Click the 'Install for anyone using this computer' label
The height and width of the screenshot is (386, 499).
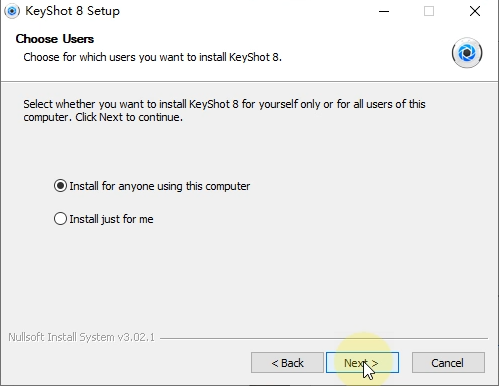pyautogui.click(x=160, y=186)
